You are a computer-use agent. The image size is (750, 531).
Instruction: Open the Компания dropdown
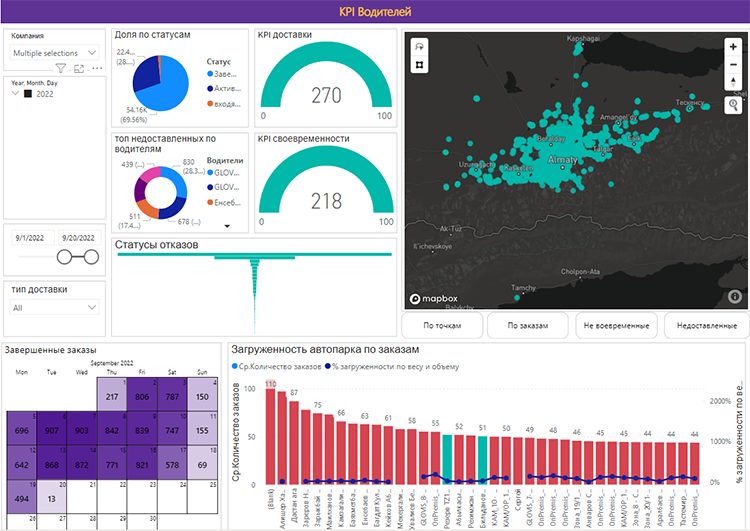click(x=54, y=52)
